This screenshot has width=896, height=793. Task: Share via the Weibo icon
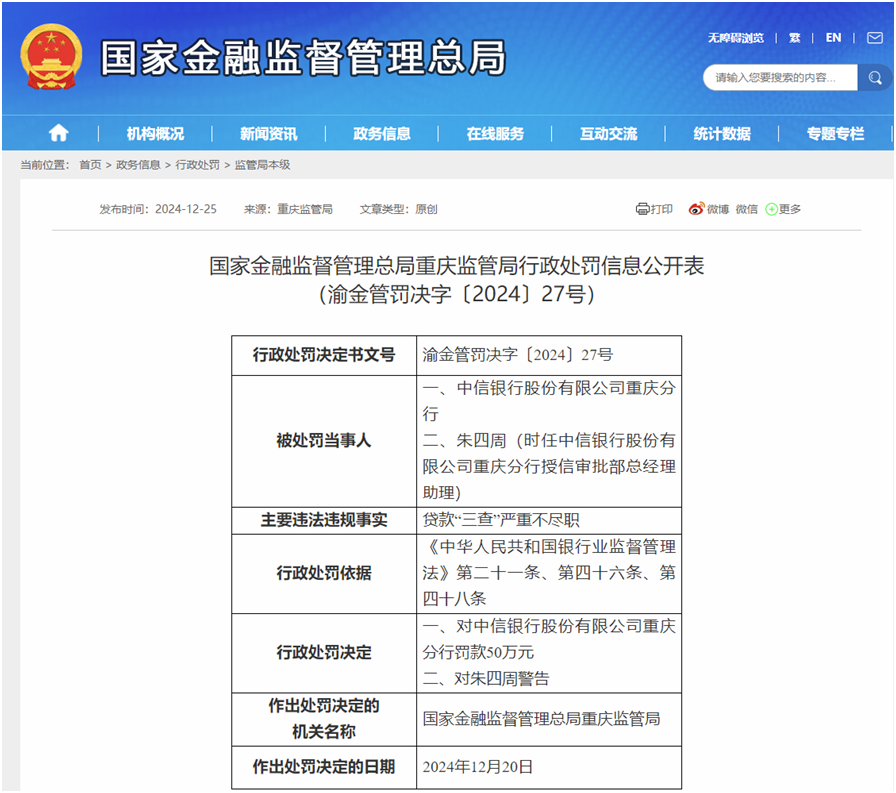(x=696, y=209)
